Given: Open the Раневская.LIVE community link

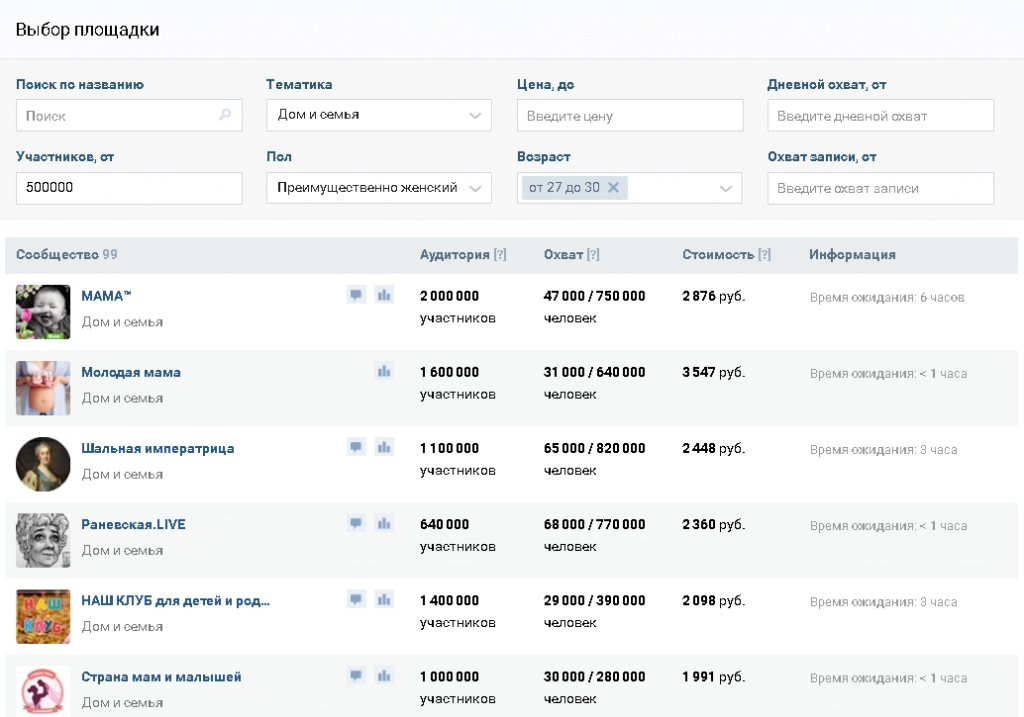Looking at the screenshot, I should point(133,524).
